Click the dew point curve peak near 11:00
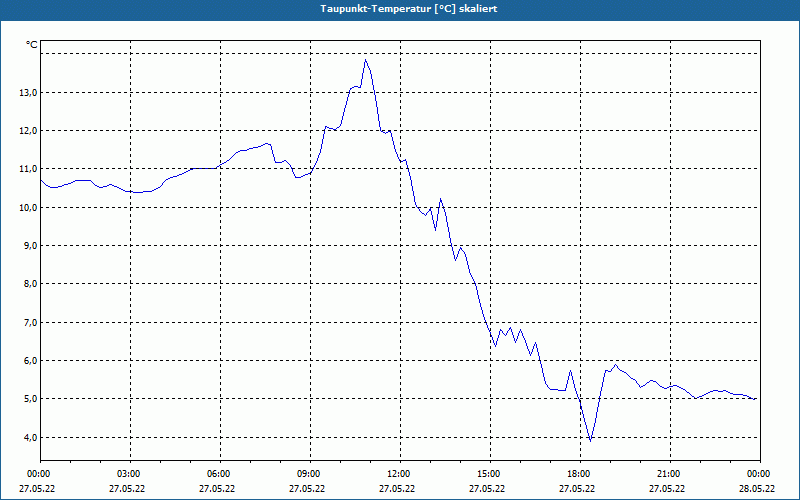The image size is (800, 500). 365,60
